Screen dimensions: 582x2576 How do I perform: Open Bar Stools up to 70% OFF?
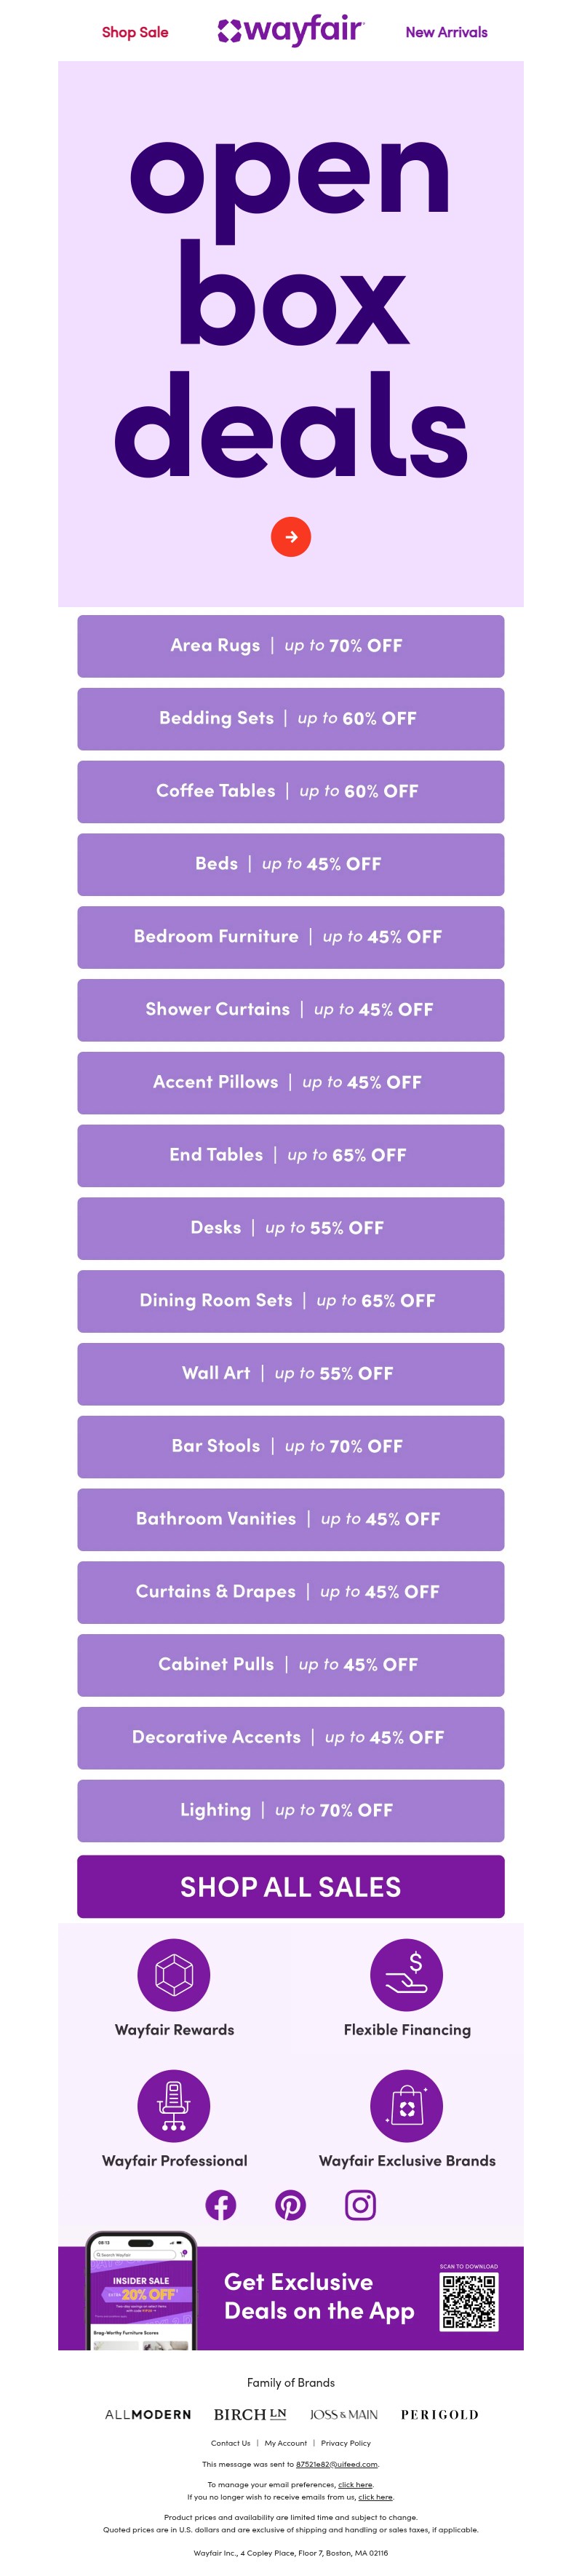coord(291,1446)
